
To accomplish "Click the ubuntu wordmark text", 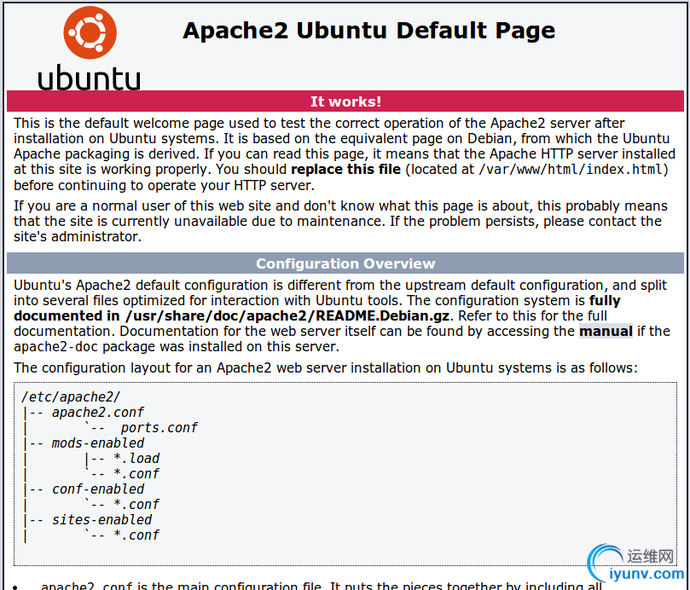I will pos(89,77).
